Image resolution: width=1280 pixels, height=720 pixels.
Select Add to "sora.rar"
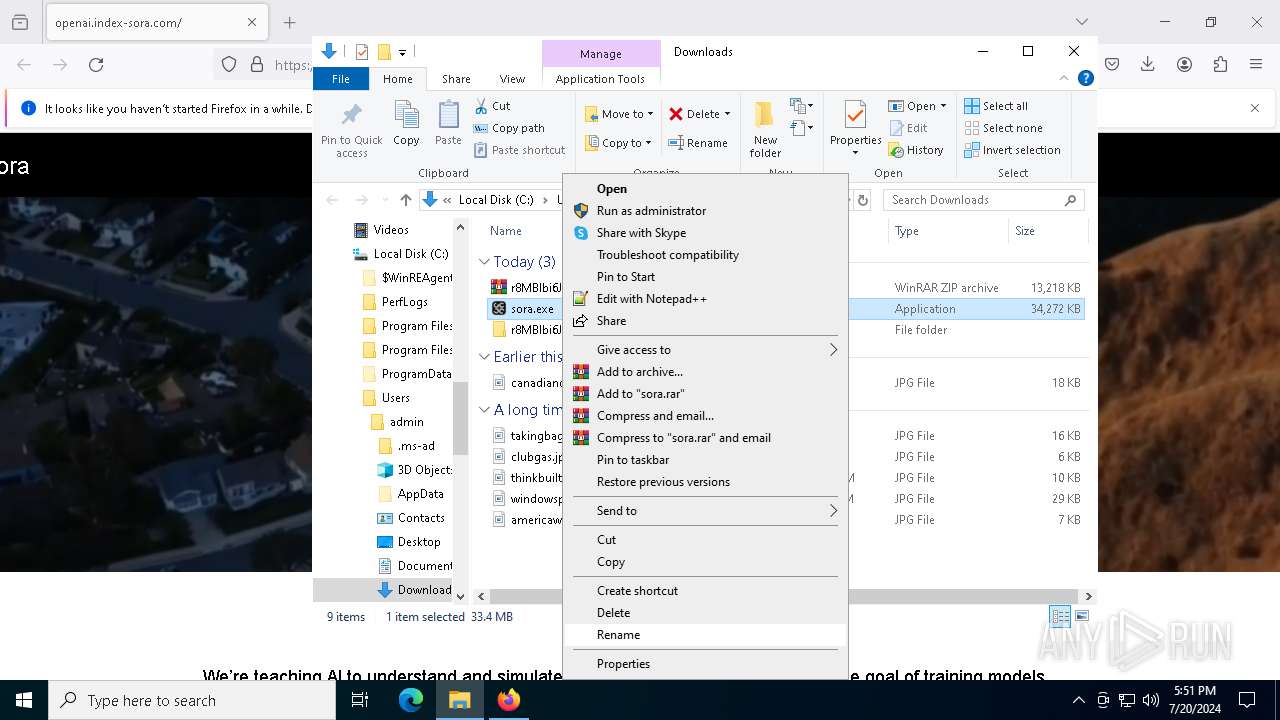point(706,394)
